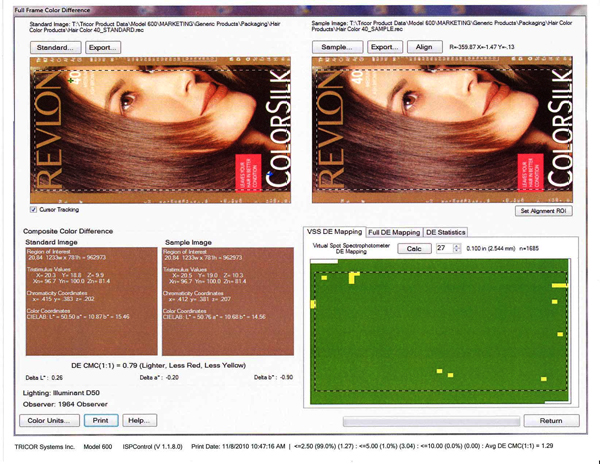Click the blue cursor marker on standard image
The width and height of the screenshot is (600, 464).
click(x=269, y=174)
